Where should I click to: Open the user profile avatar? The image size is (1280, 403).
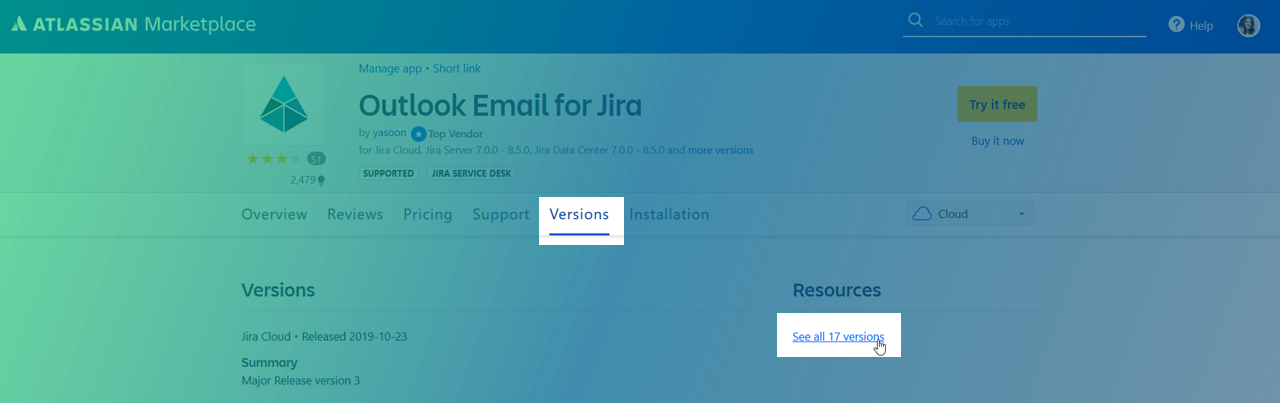[1248, 26]
